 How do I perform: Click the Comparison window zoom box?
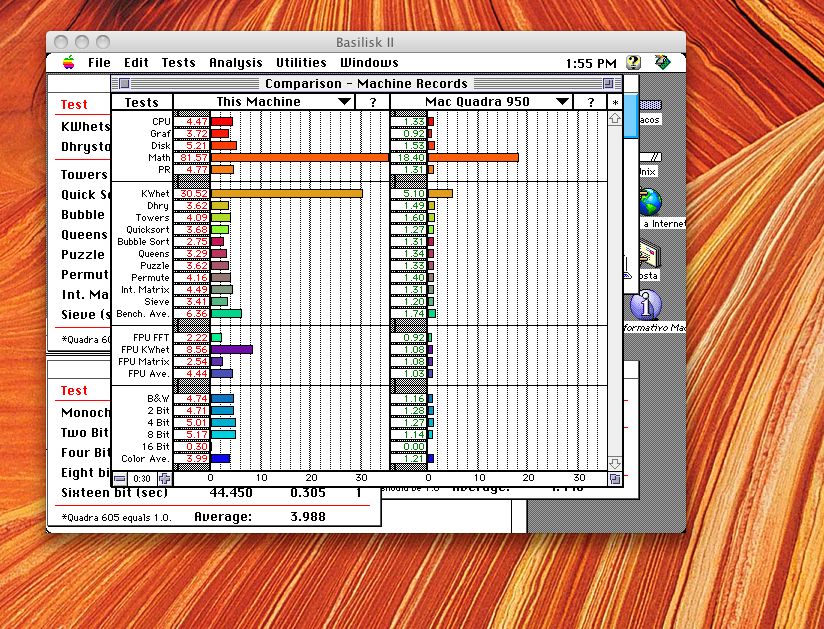pos(608,84)
